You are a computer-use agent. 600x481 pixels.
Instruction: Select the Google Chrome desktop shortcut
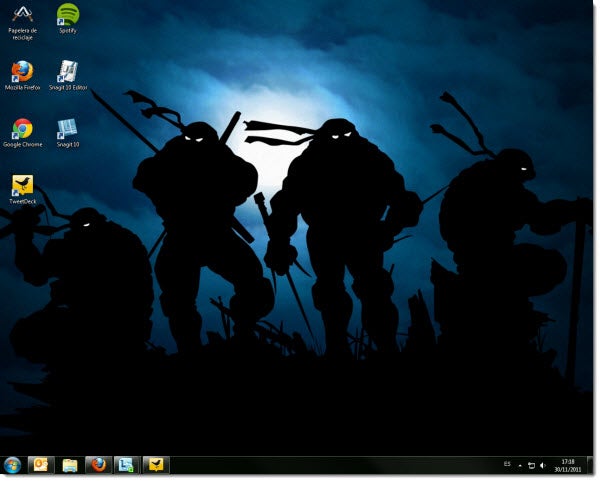tap(22, 133)
